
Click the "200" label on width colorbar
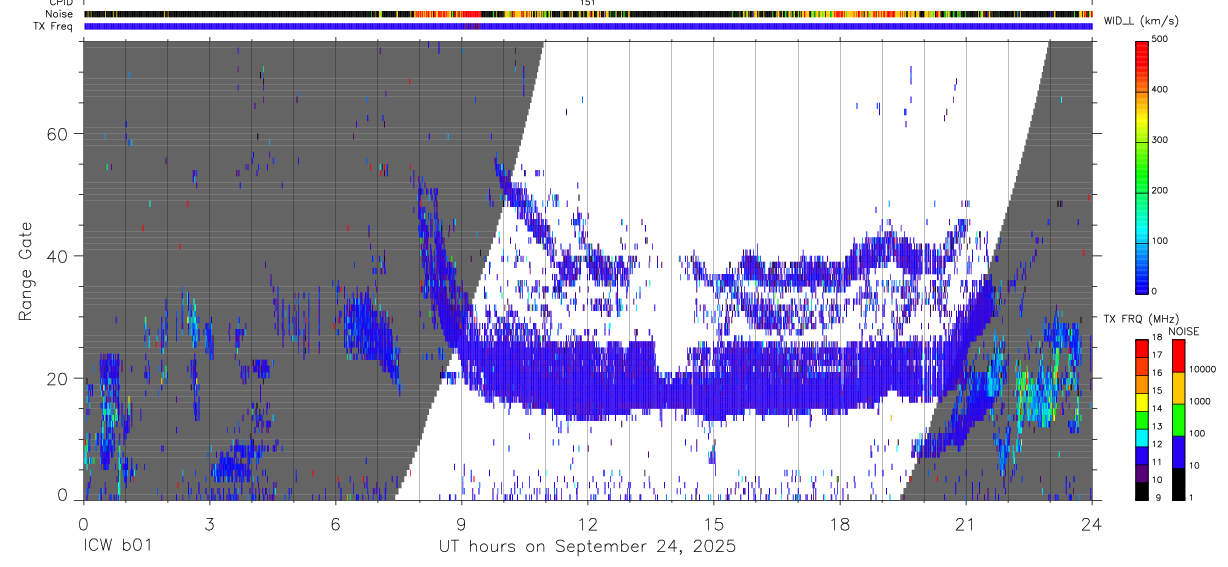[x=1162, y=191]
